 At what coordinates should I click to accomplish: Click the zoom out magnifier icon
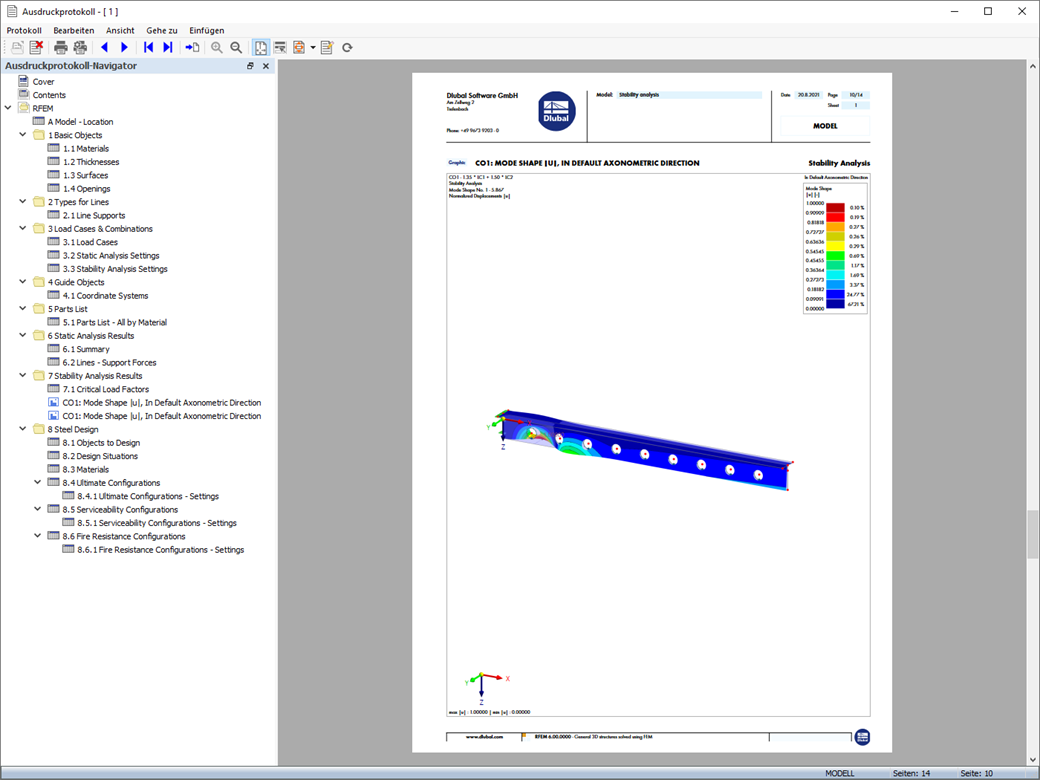click(236, 47)
